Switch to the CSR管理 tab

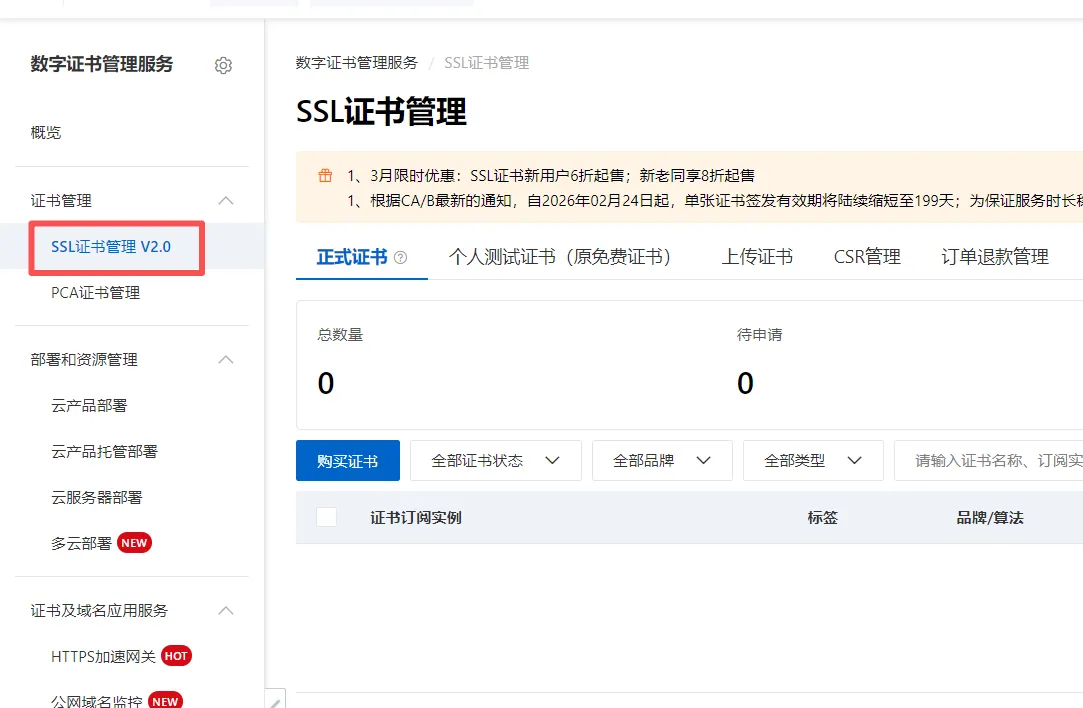[x=867, y=257]
